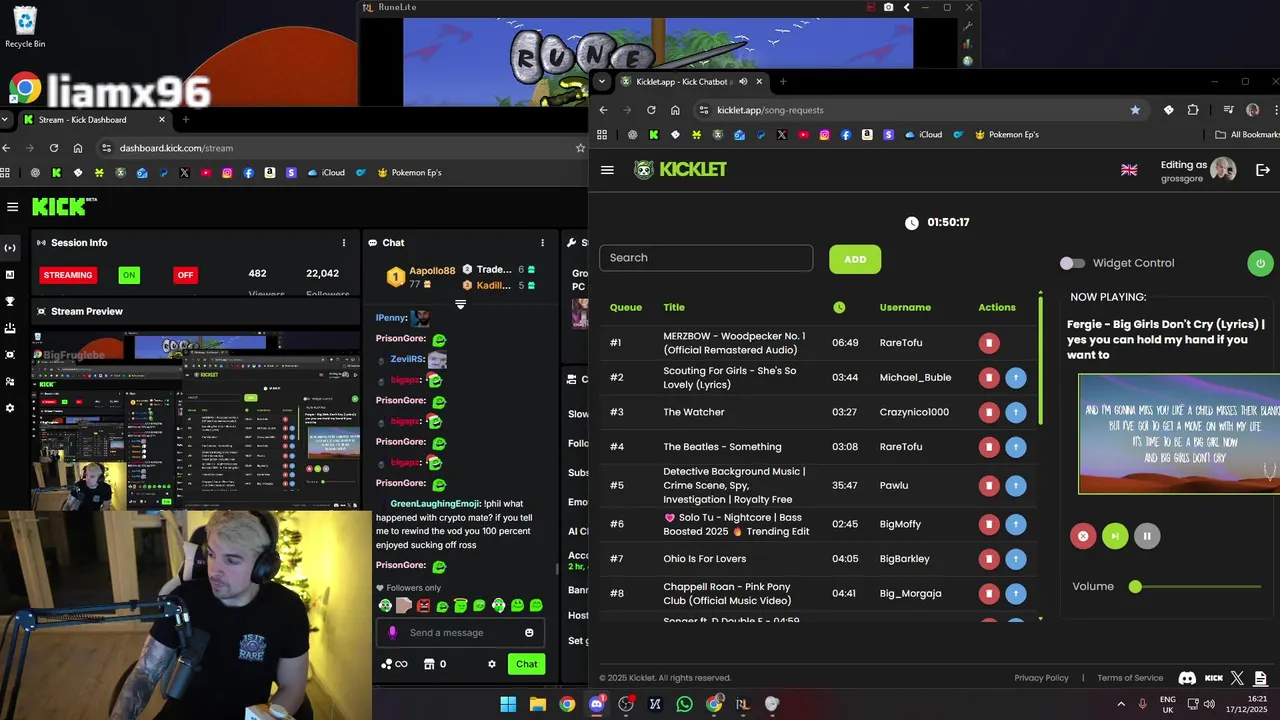Open All Bookmarks folder

click(x=1247, y=135)
